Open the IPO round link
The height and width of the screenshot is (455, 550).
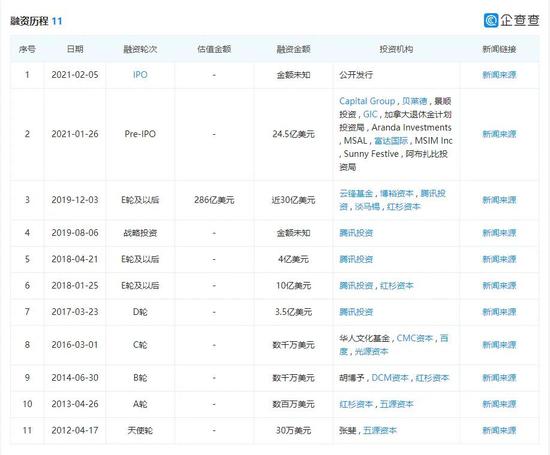[140, 75]
